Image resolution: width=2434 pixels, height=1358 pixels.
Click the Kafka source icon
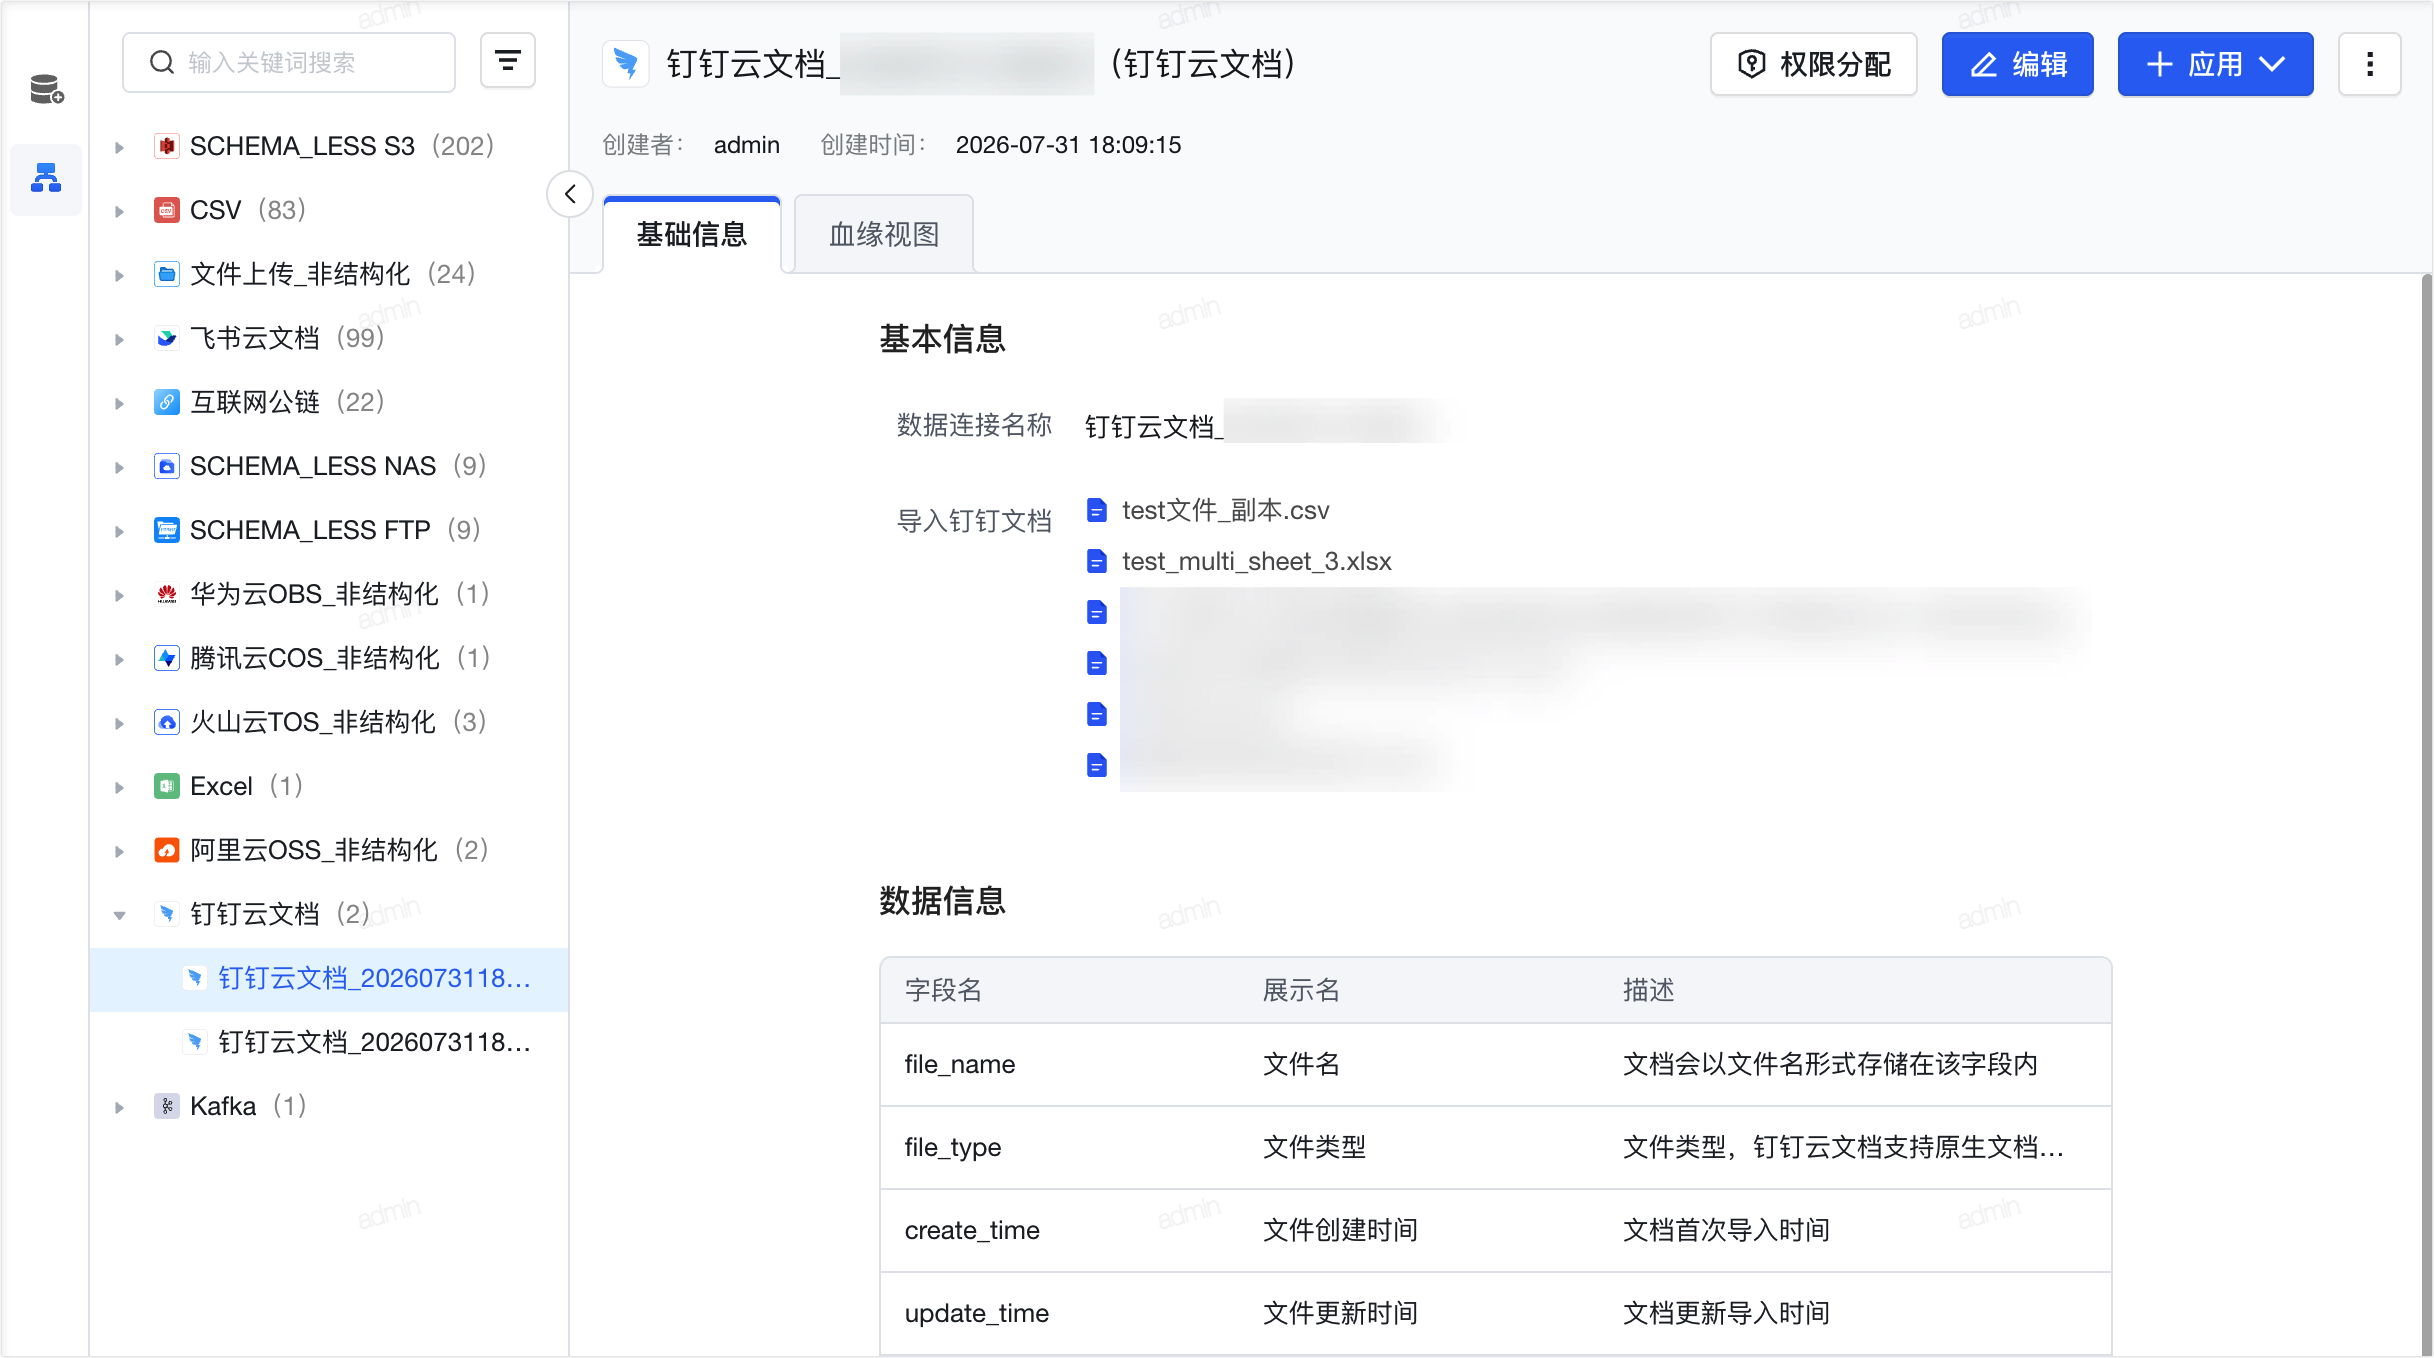(x=167, y=1106)
